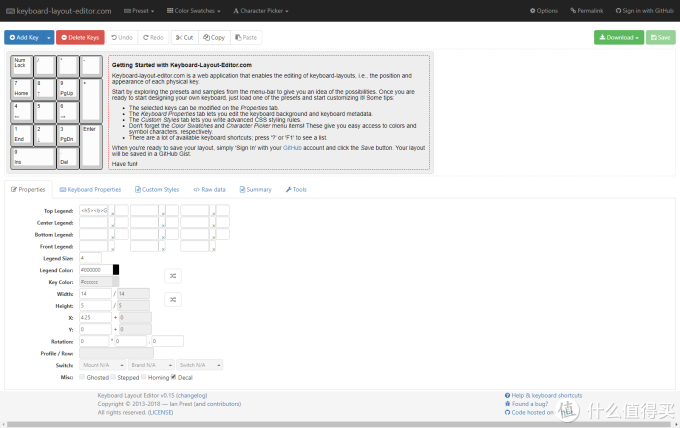
Task: Enable the Ghosted checkbox
Action: click(82, 377)
